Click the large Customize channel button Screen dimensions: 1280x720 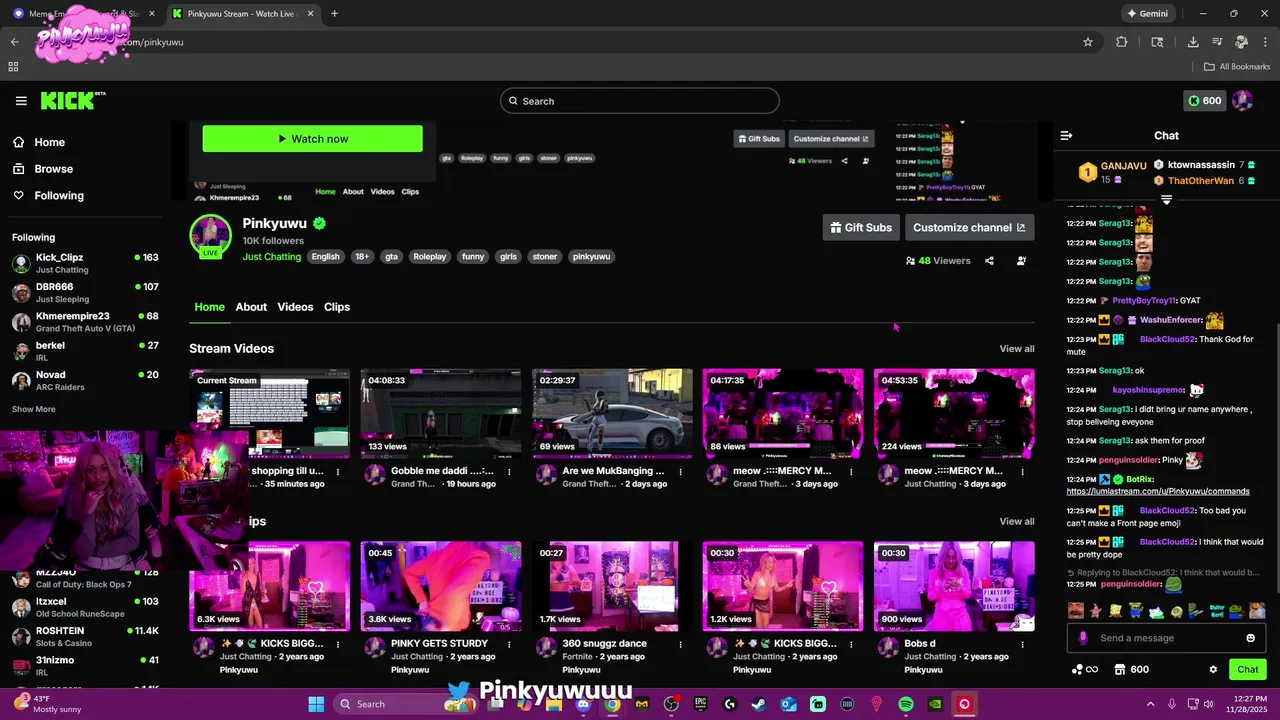[969, 227]
